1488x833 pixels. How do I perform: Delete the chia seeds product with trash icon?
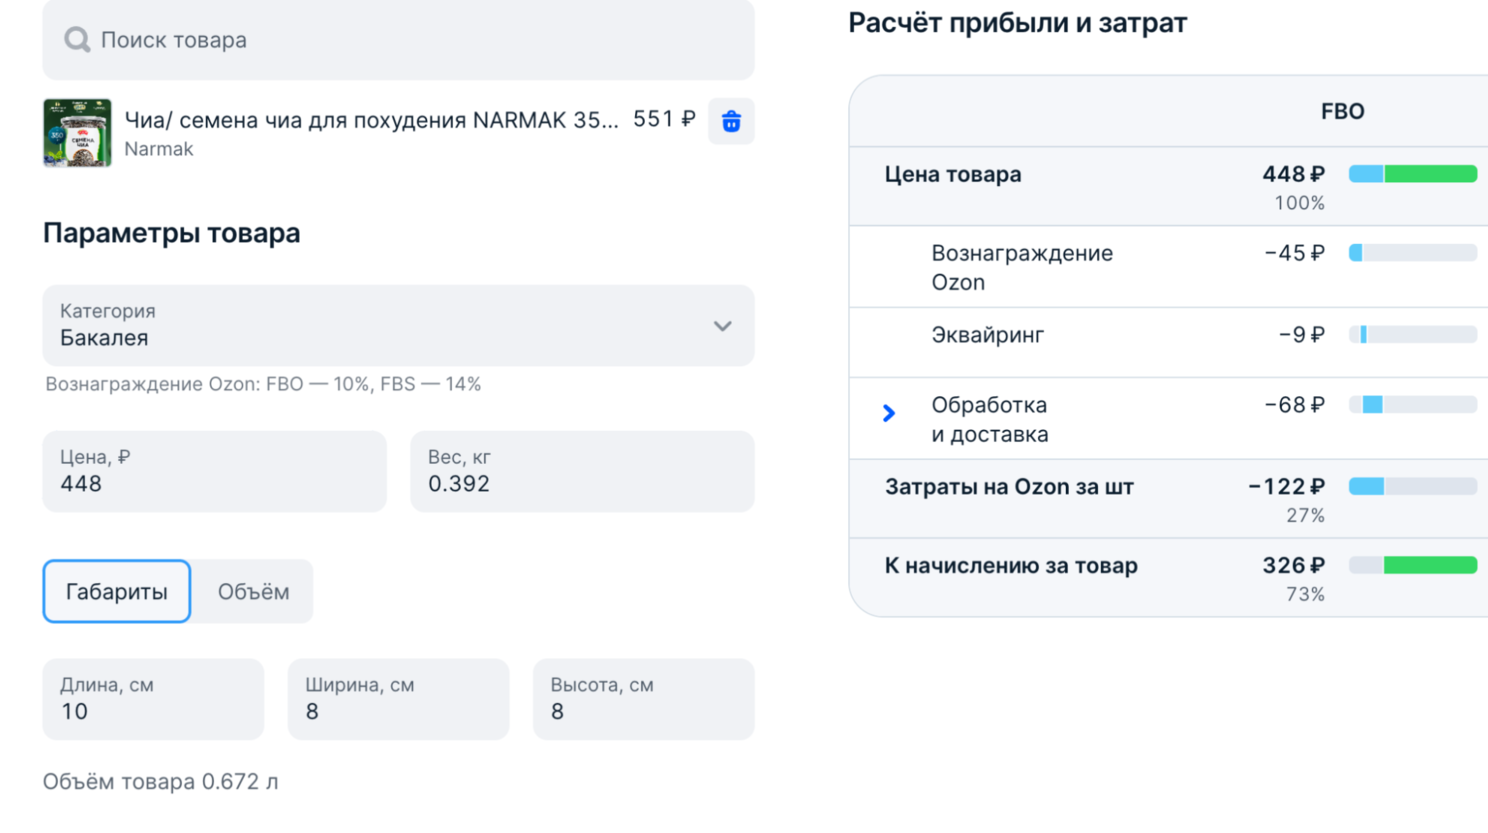[731, 121]
